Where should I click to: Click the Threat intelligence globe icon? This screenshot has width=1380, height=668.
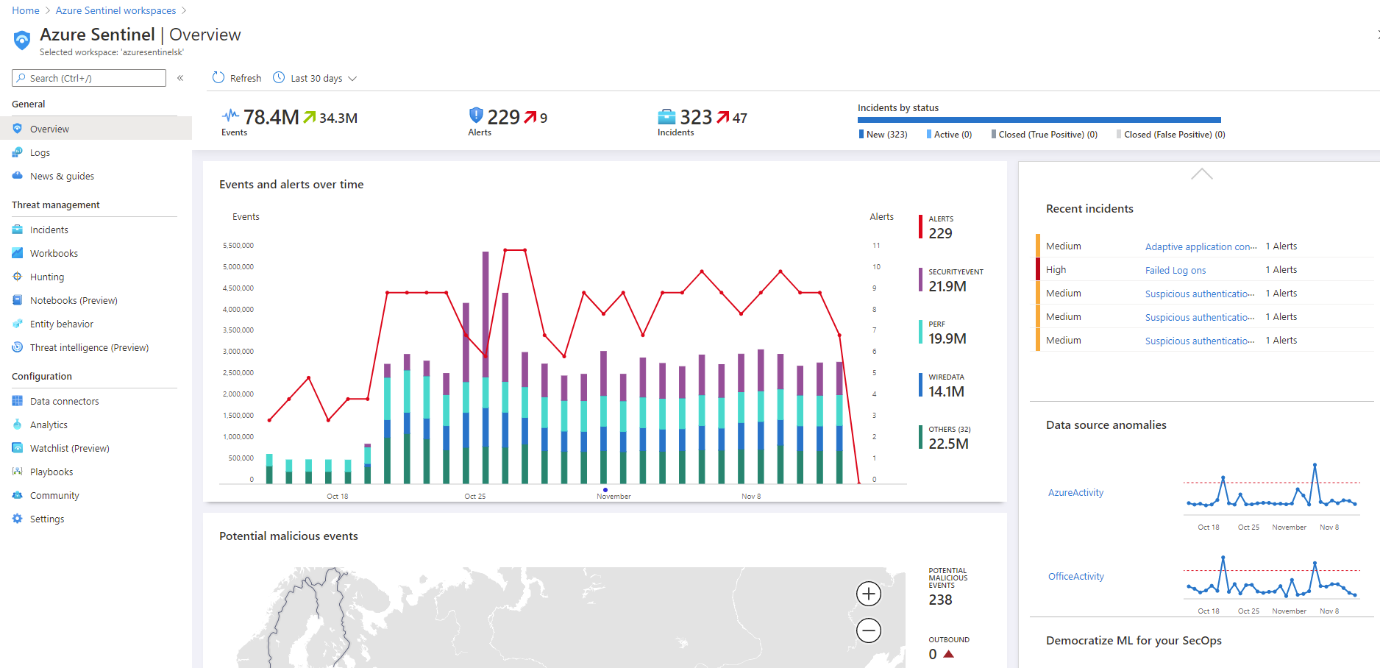click(18, 348)
